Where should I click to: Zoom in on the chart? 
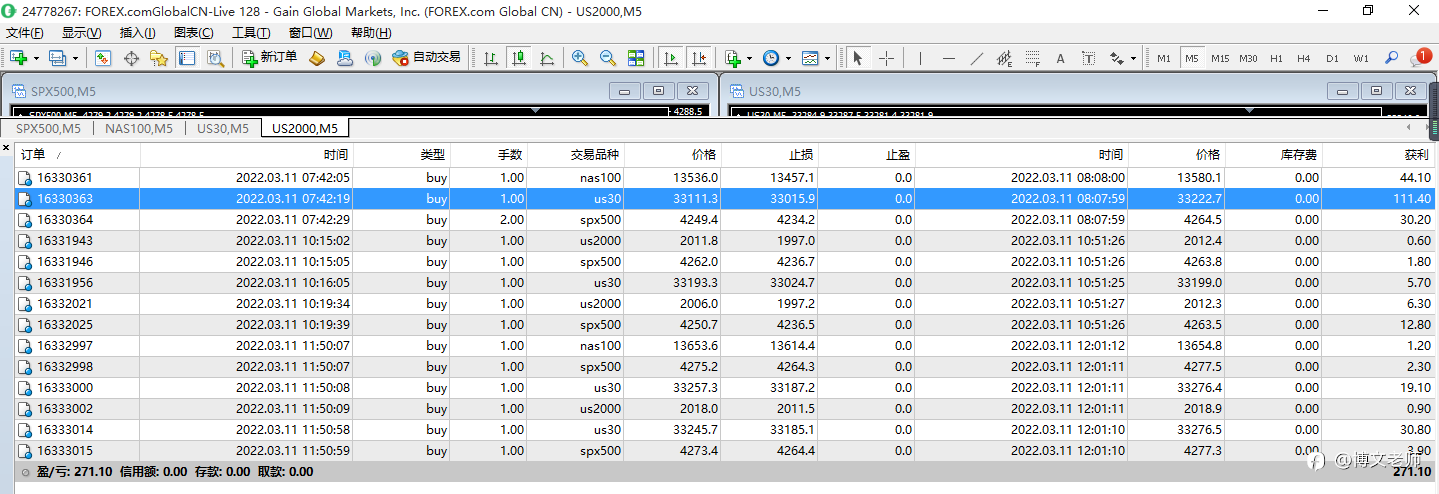coord(580,58)
